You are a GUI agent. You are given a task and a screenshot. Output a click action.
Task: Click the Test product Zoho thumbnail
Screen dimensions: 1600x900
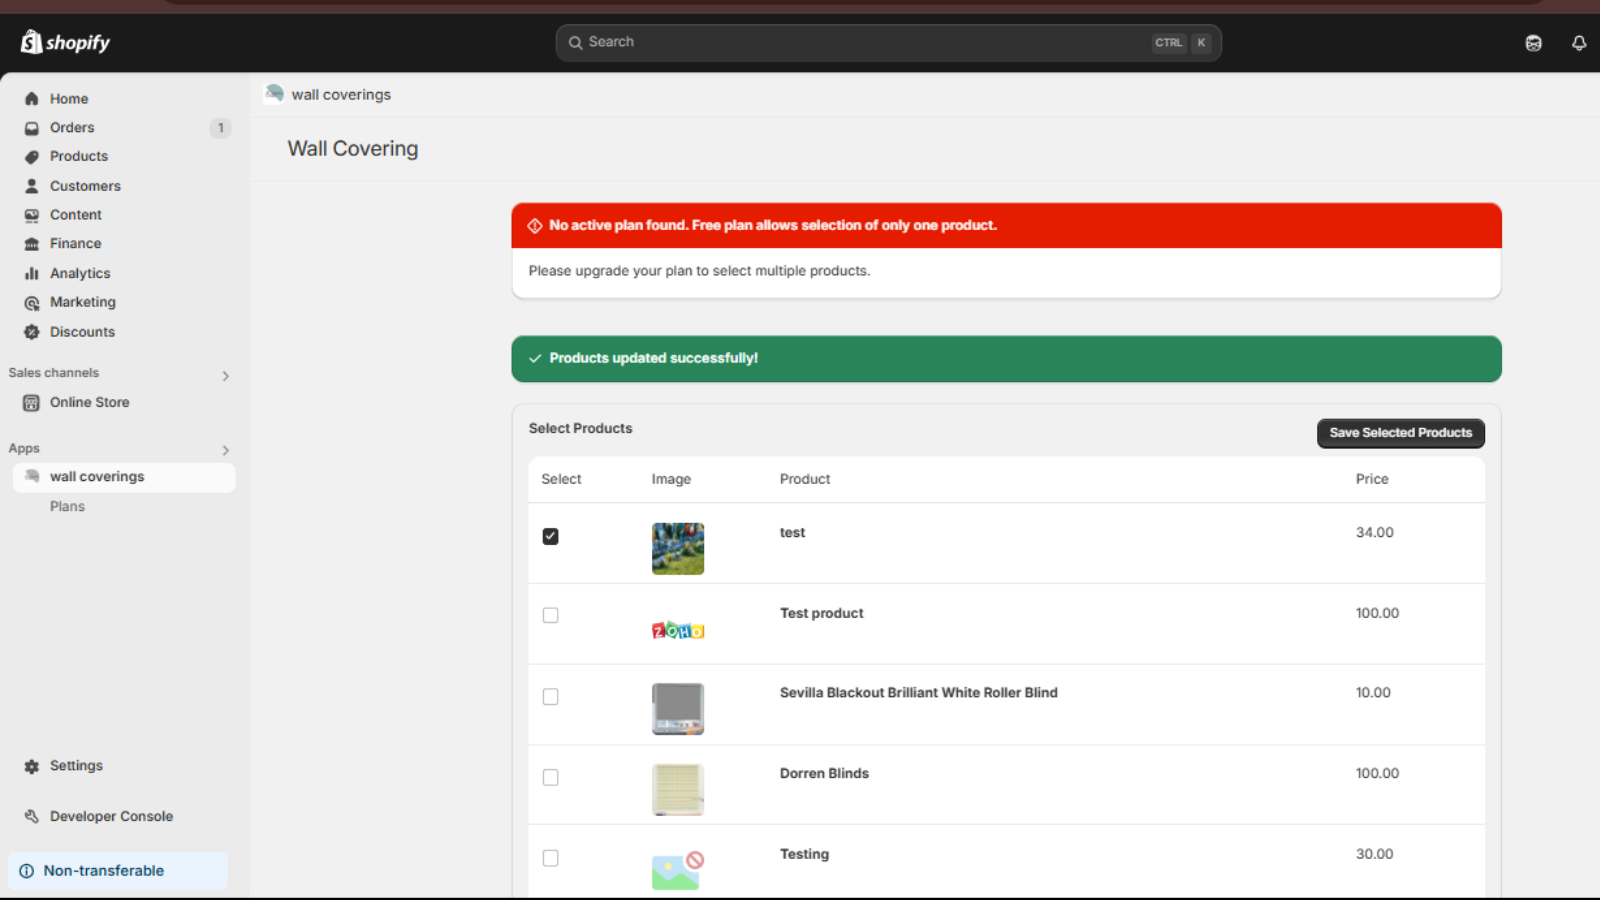click(678, 630)
